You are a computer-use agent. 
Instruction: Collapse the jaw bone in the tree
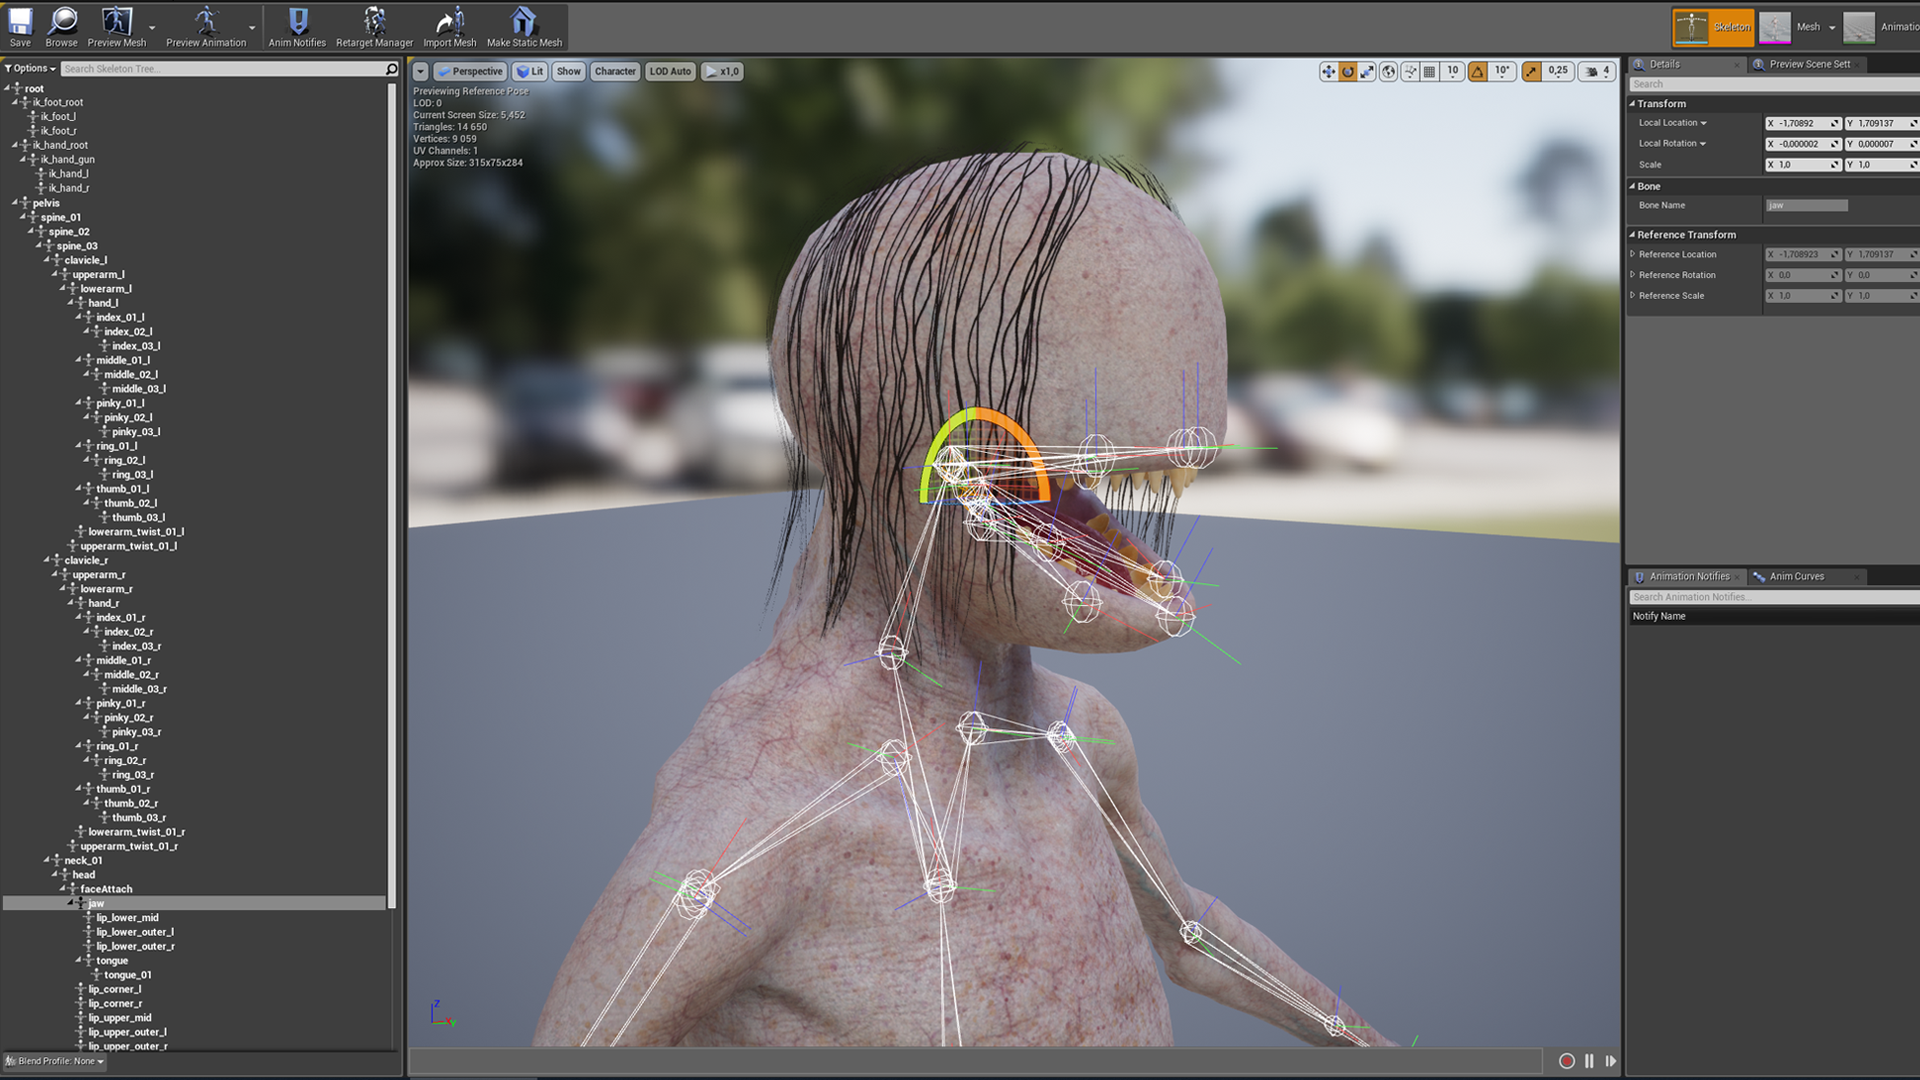[72, 903]
